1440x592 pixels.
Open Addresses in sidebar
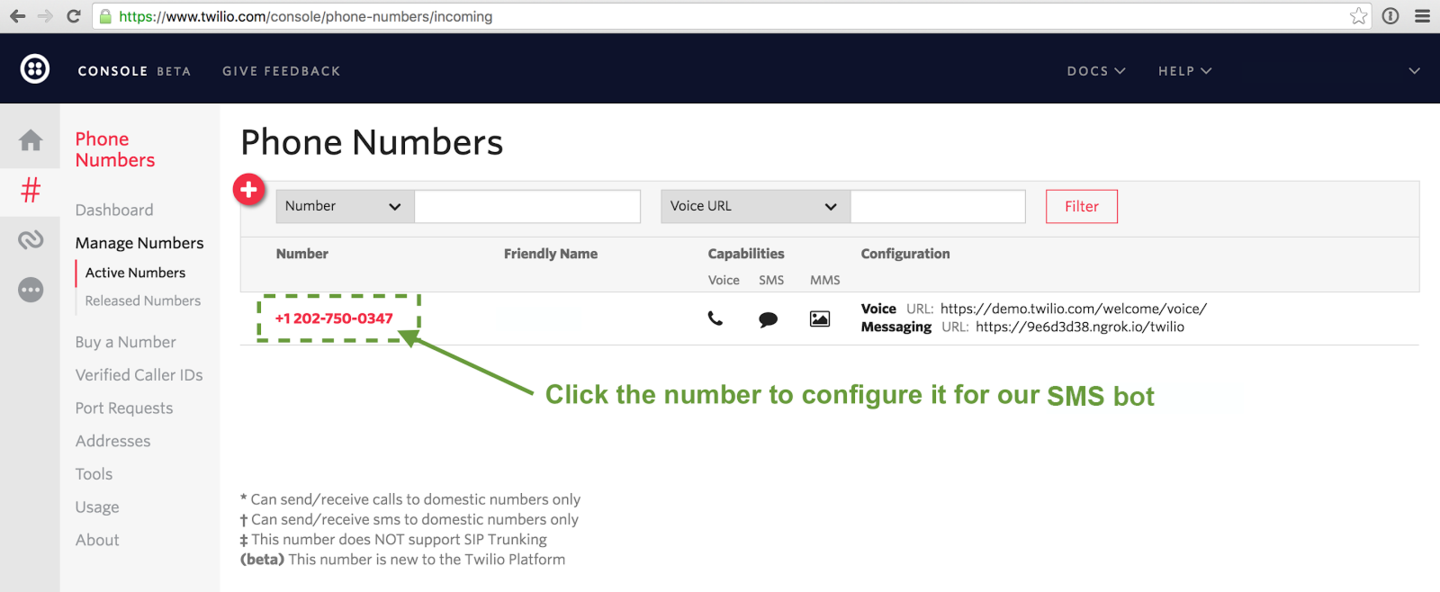113,441
